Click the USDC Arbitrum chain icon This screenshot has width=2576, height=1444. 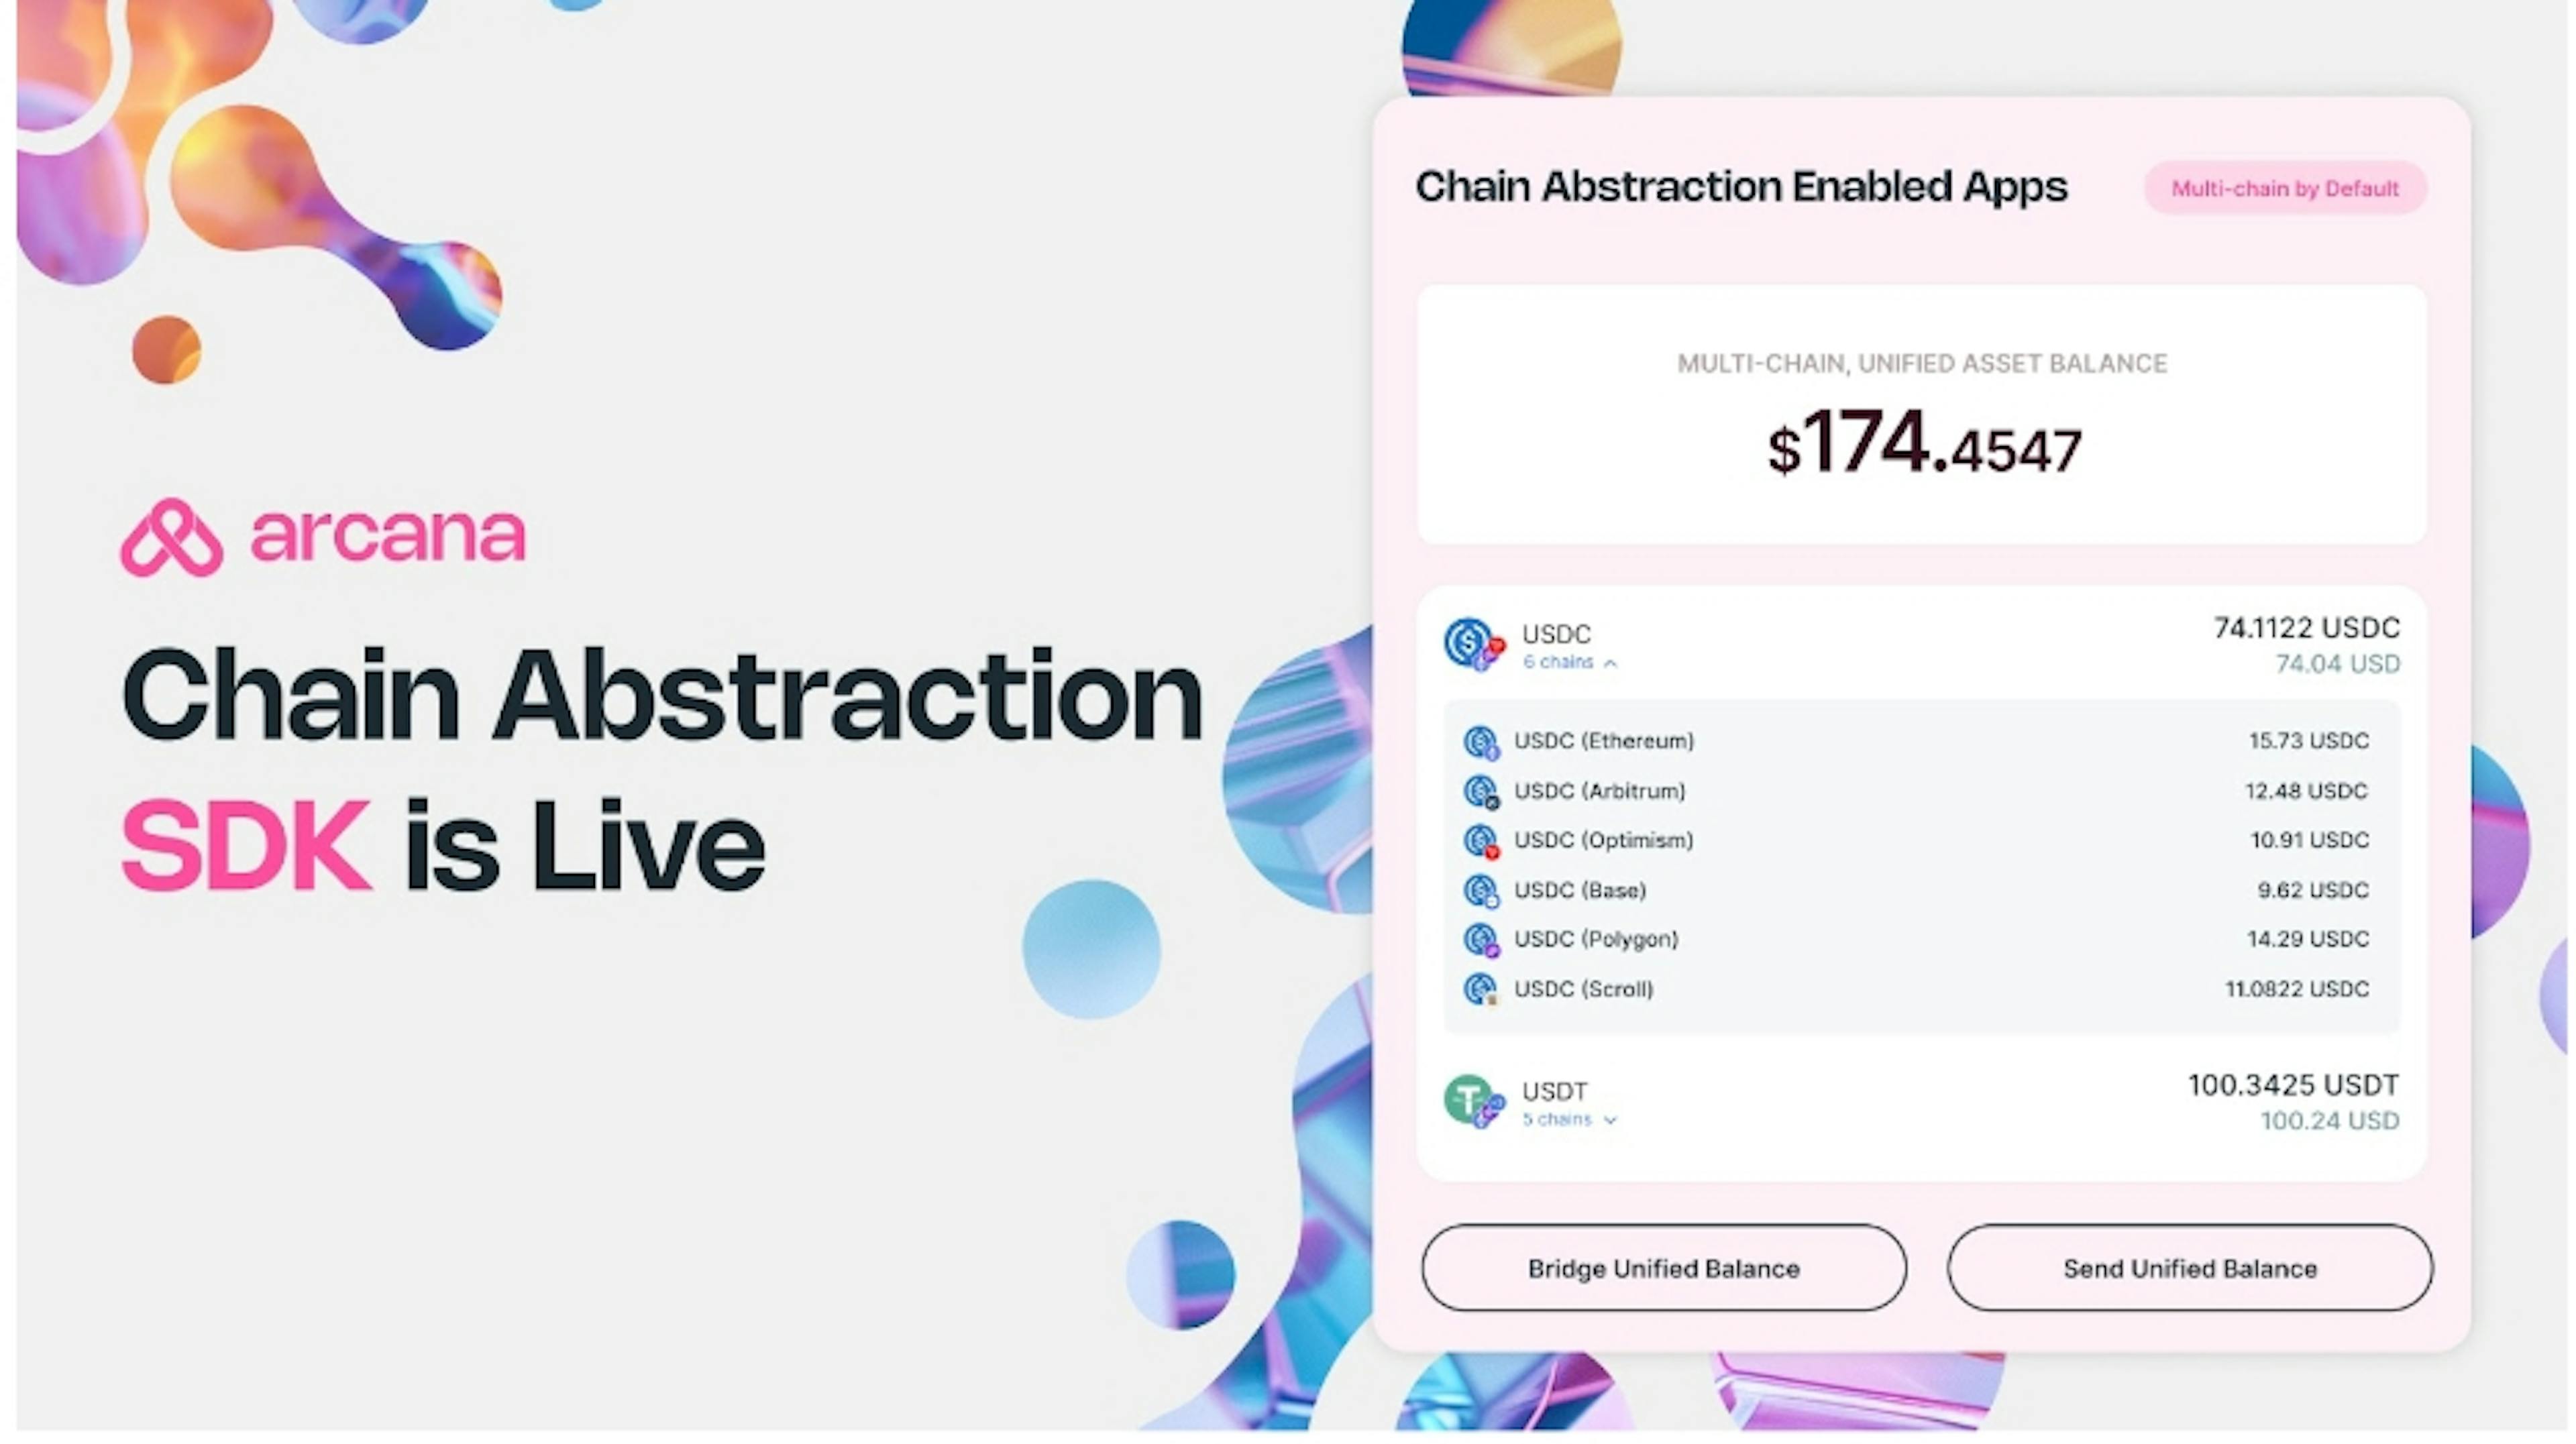click(1479, 789)
